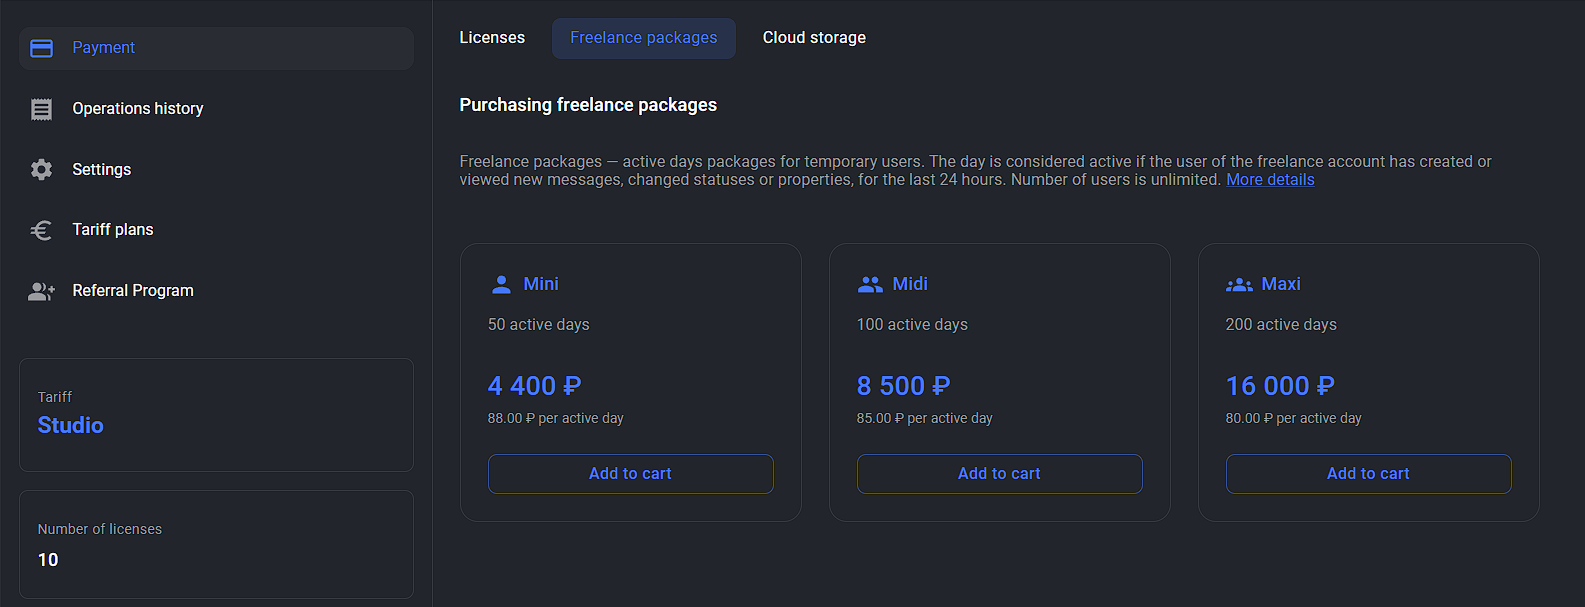Viewport: 1585px width, 607px height.
Task: Click the Number of licenses label
Action: click(99, 529)
